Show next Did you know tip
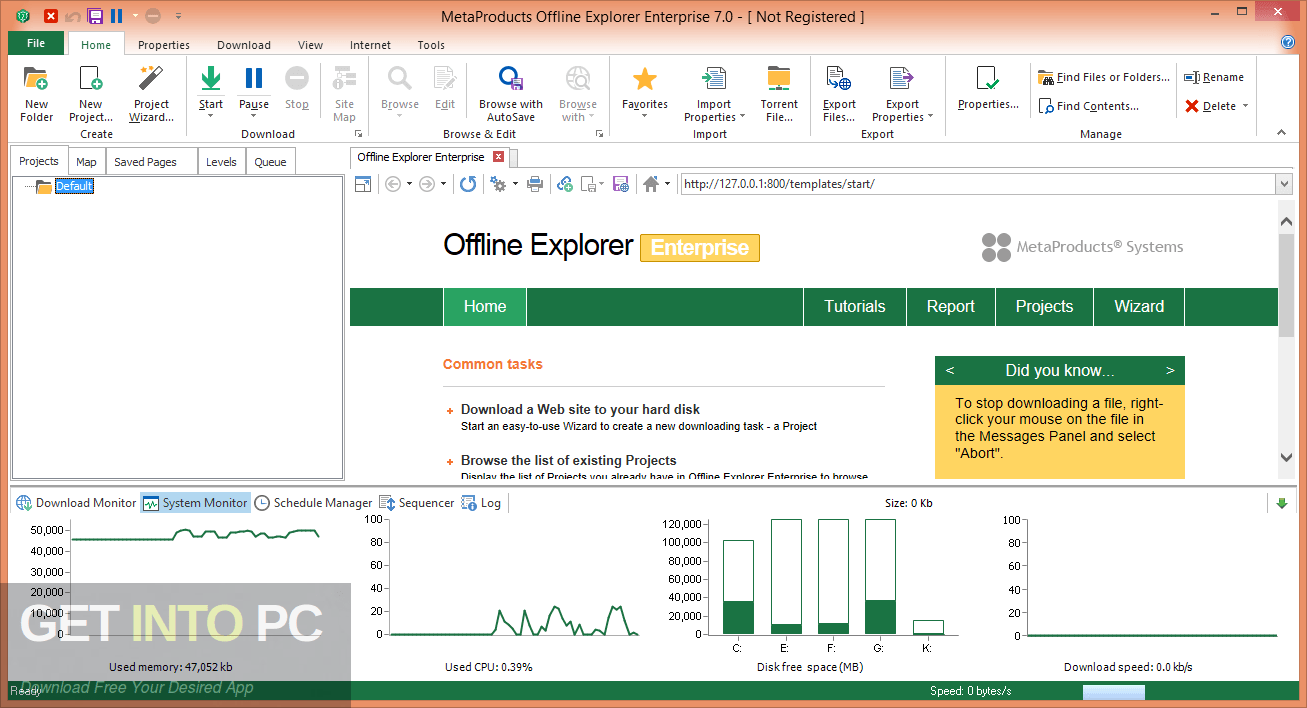 point(1170,370)
